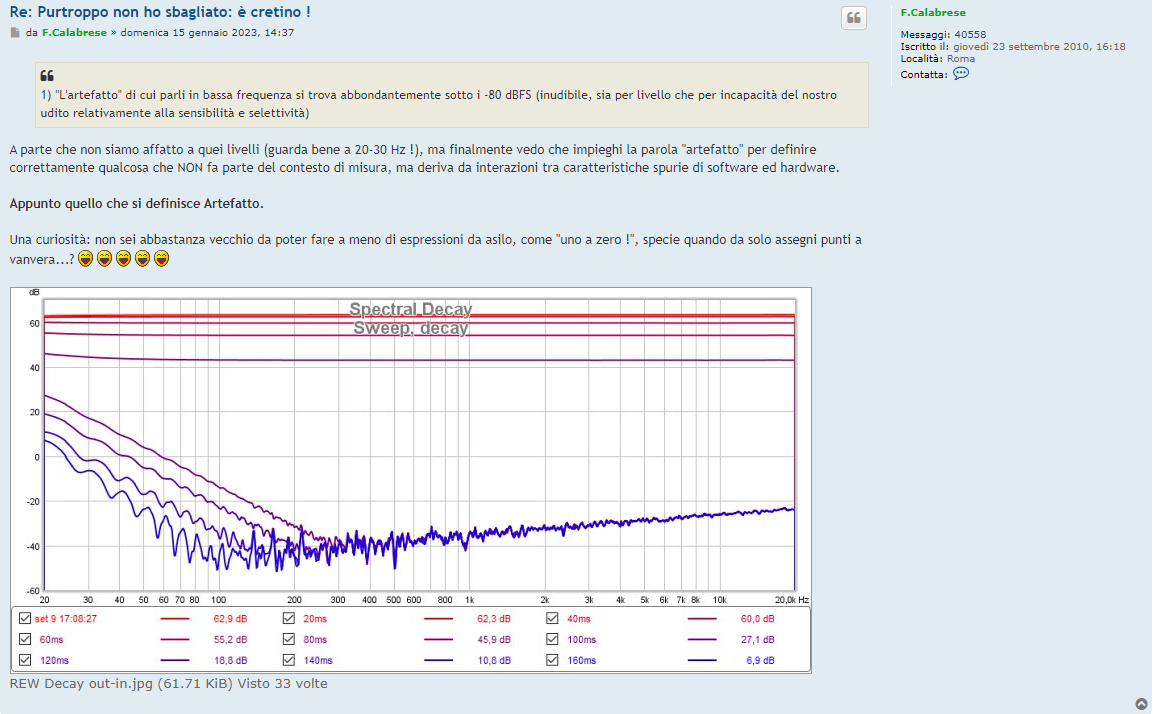1157x714 pixels.
Task: Click the 80ms trace checkbox in legend
Action: point(289,639)
